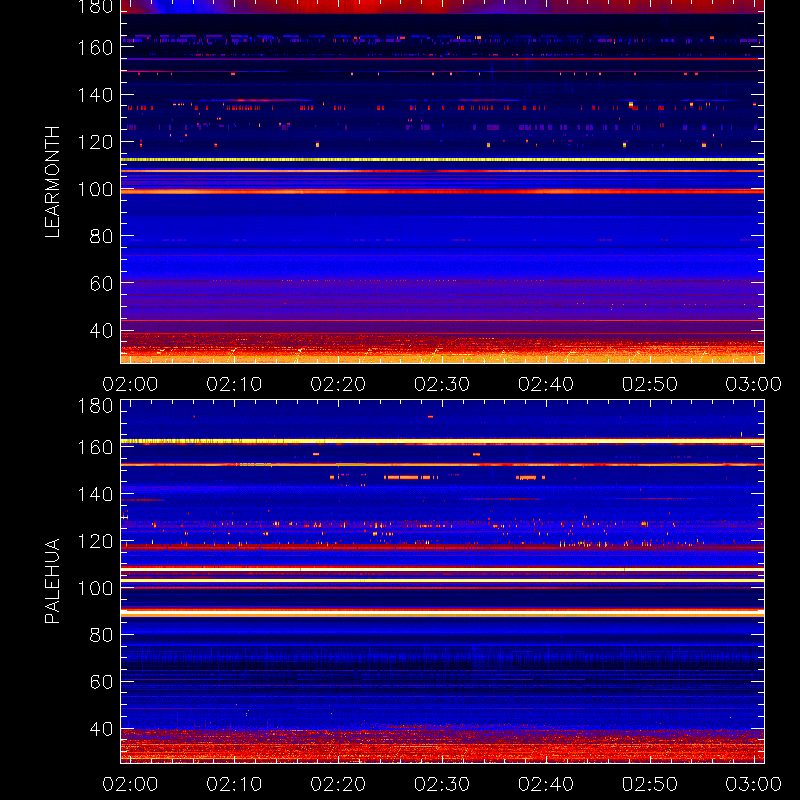Image resolution: width=800 pixels, height=800 pixels.
Task: Select the 100 tick label on Learmonth axis
Action: click(95, 190)
